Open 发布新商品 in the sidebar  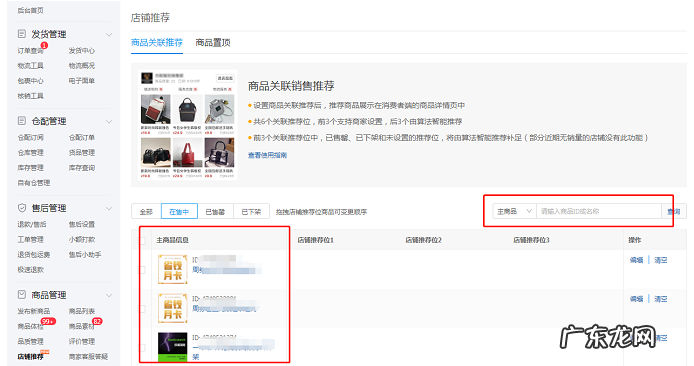[x=34, y=311]
